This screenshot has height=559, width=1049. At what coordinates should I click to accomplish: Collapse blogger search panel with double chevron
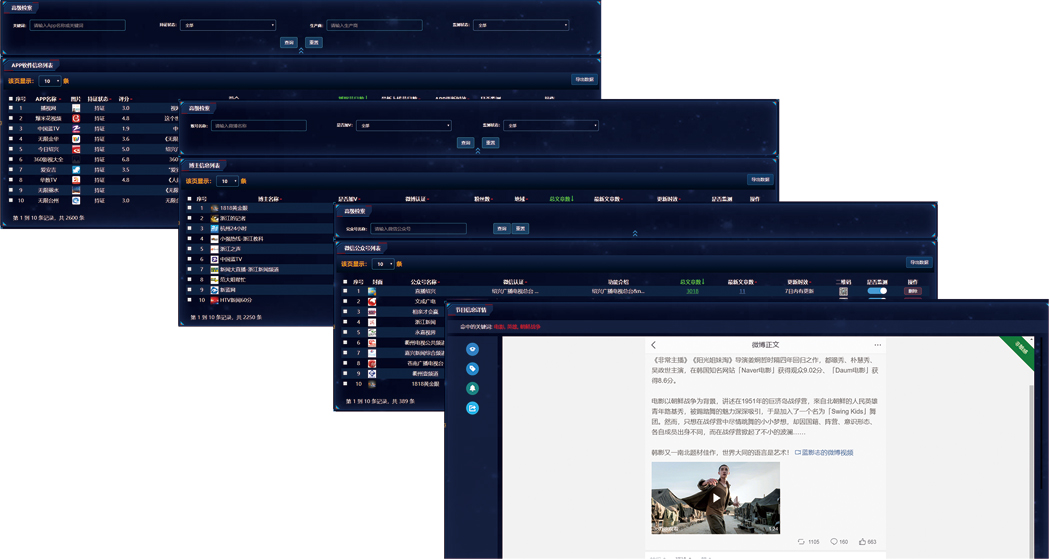pos(478,151)
